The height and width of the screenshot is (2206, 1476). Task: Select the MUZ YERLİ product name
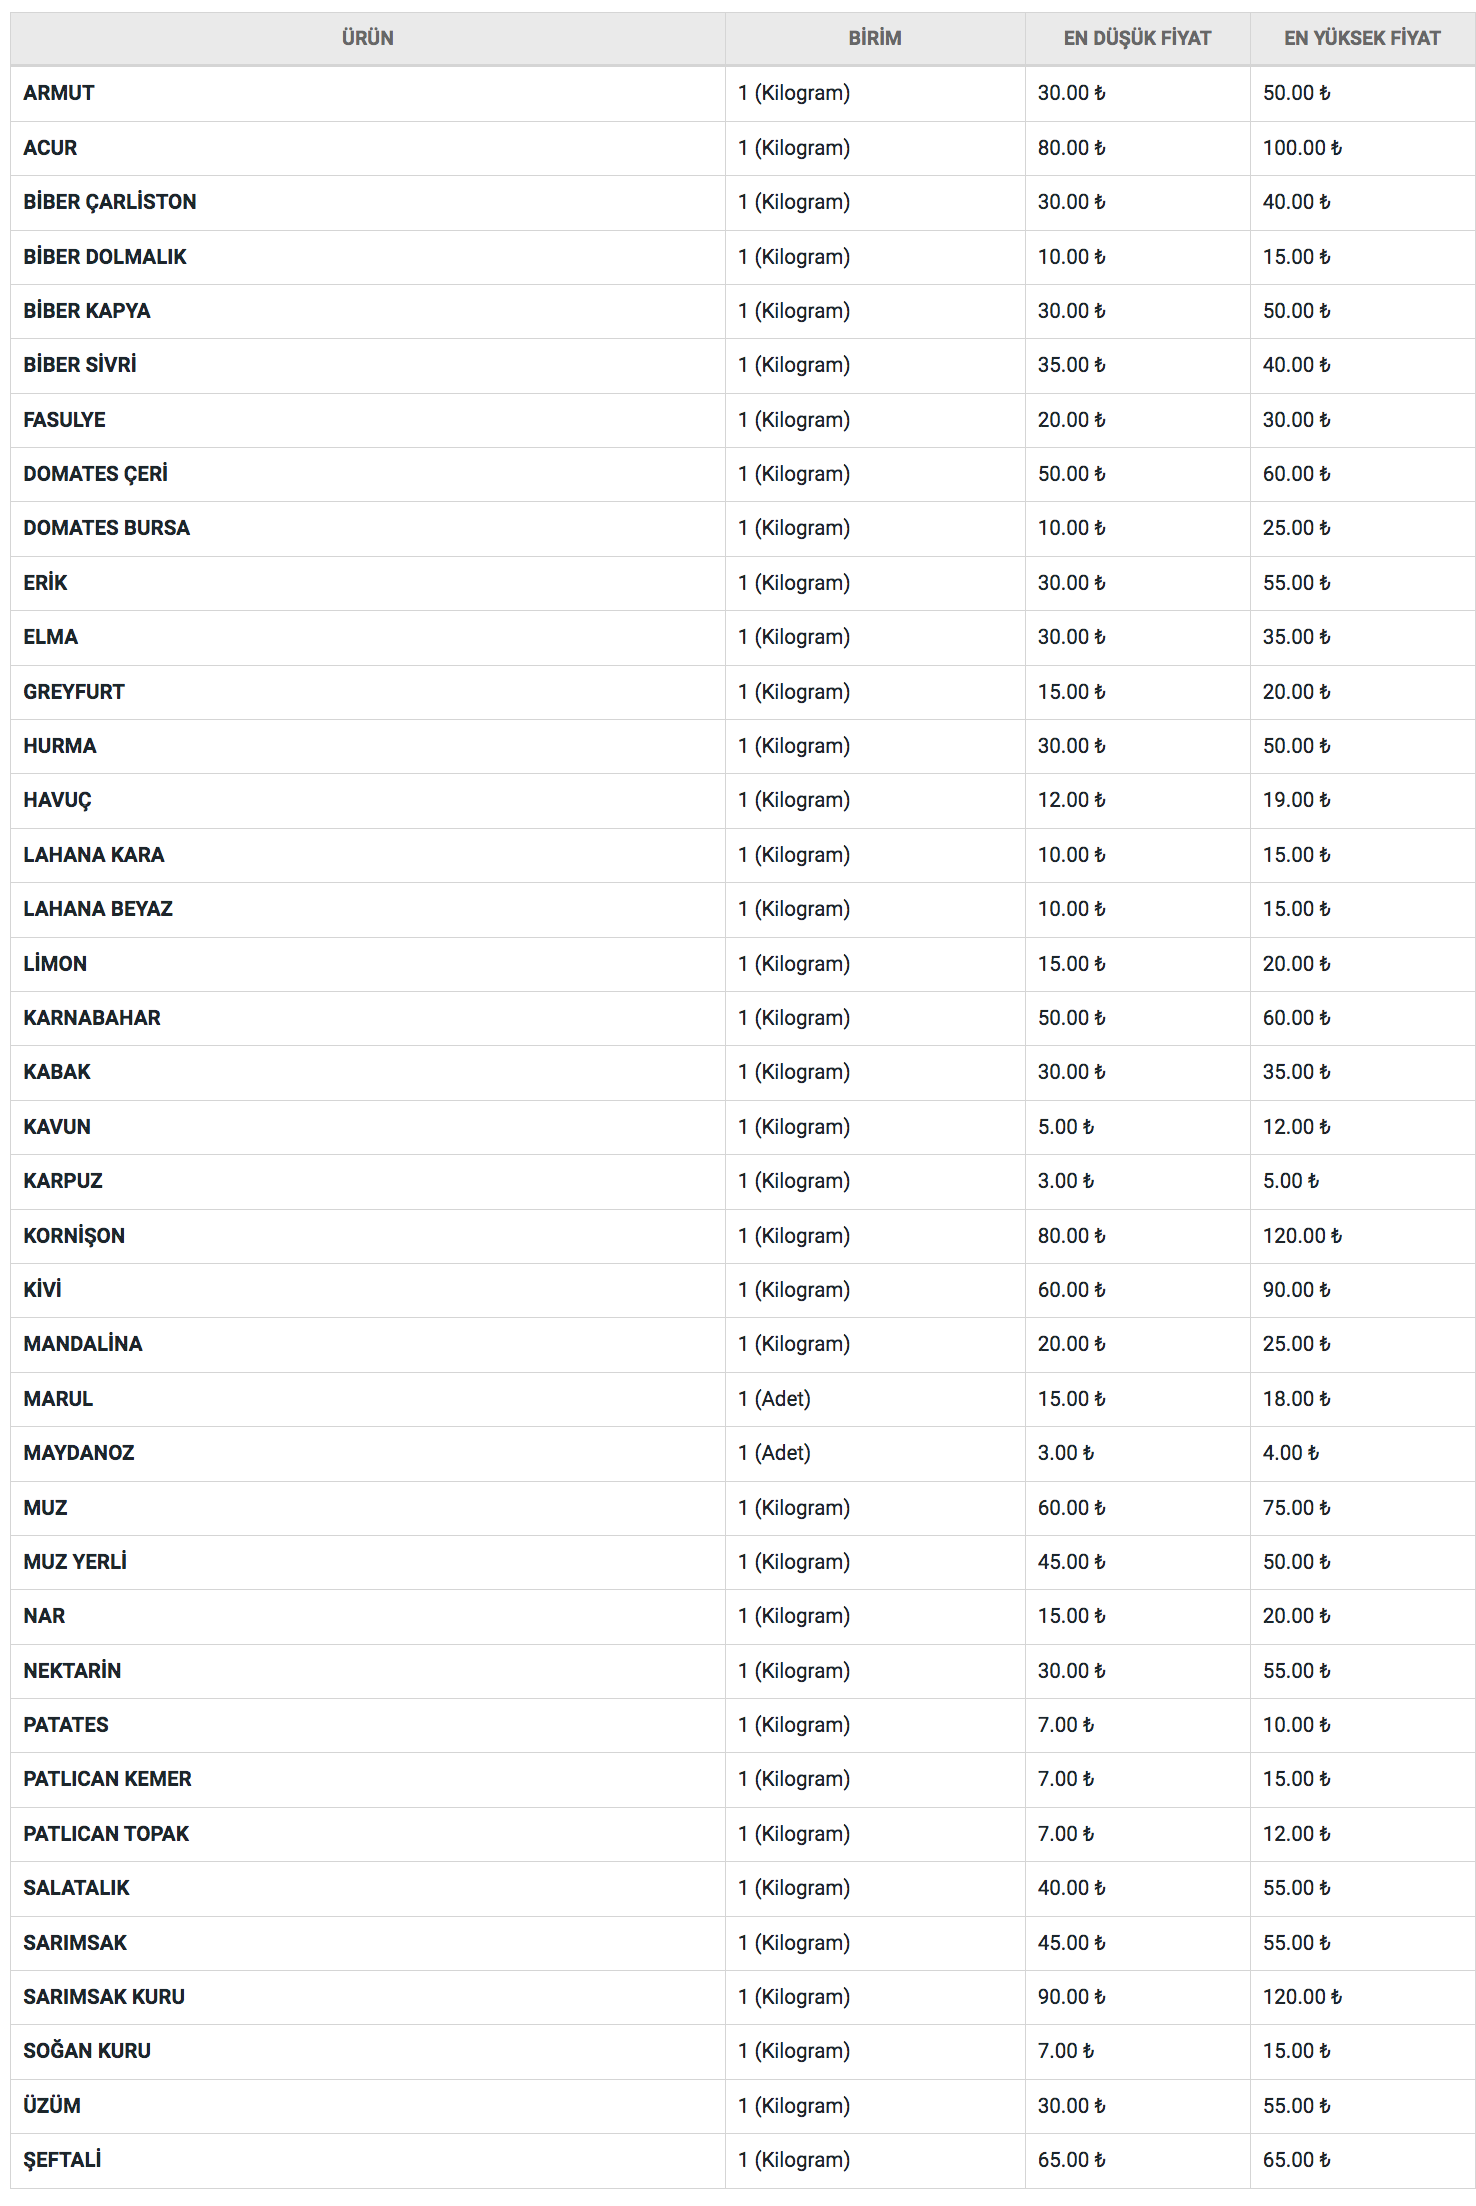click(75, 1562)
